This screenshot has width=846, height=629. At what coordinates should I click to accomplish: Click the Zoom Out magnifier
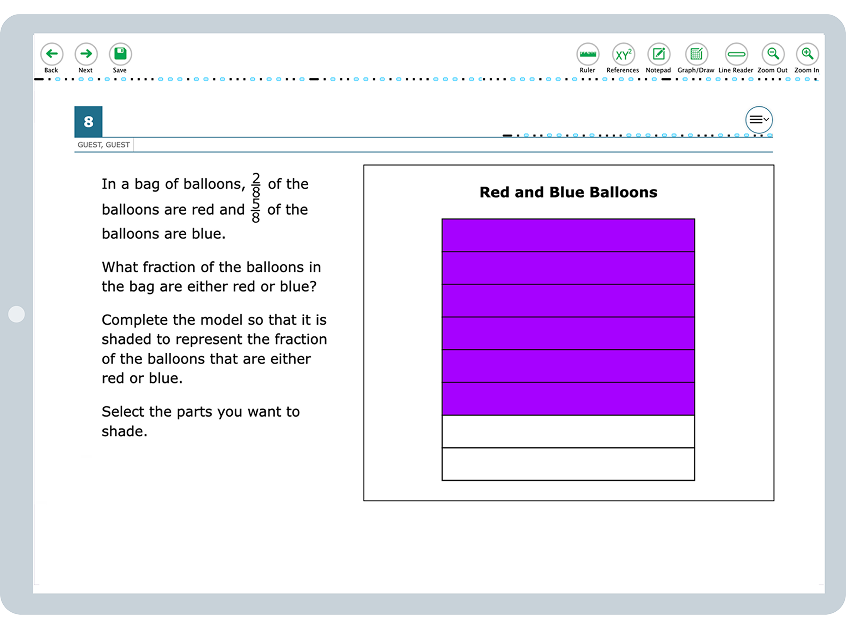pyautogui.click(x=773, y=54)
